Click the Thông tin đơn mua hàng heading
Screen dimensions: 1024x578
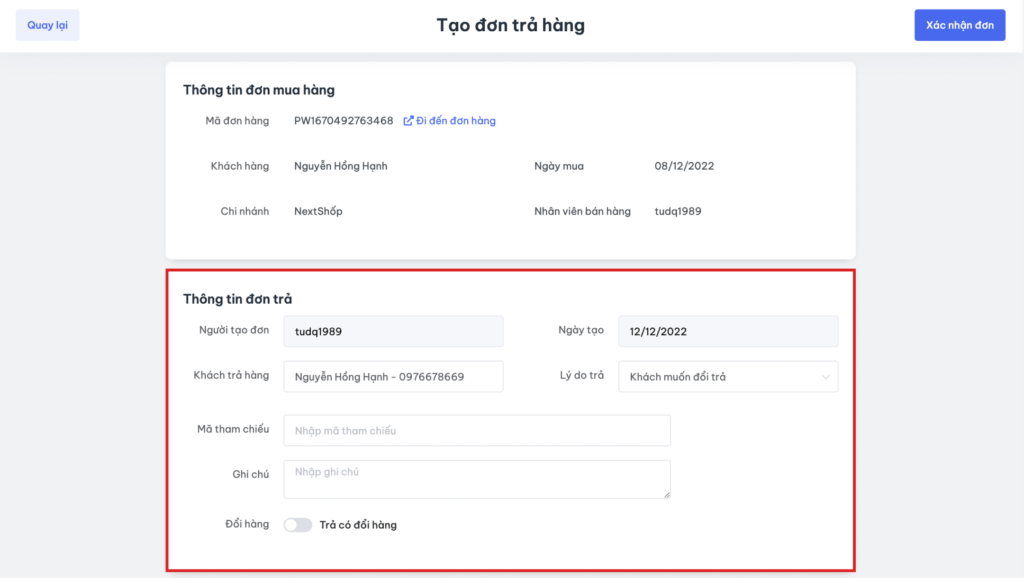tap(258, 90)
